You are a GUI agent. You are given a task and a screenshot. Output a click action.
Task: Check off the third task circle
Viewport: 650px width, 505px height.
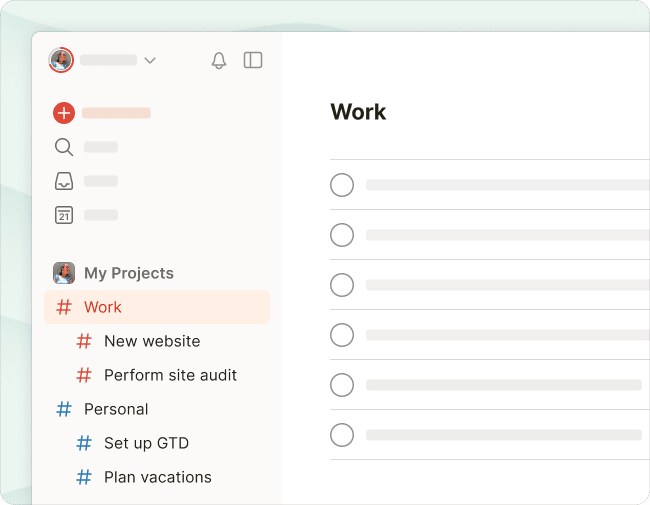(342, 285)
